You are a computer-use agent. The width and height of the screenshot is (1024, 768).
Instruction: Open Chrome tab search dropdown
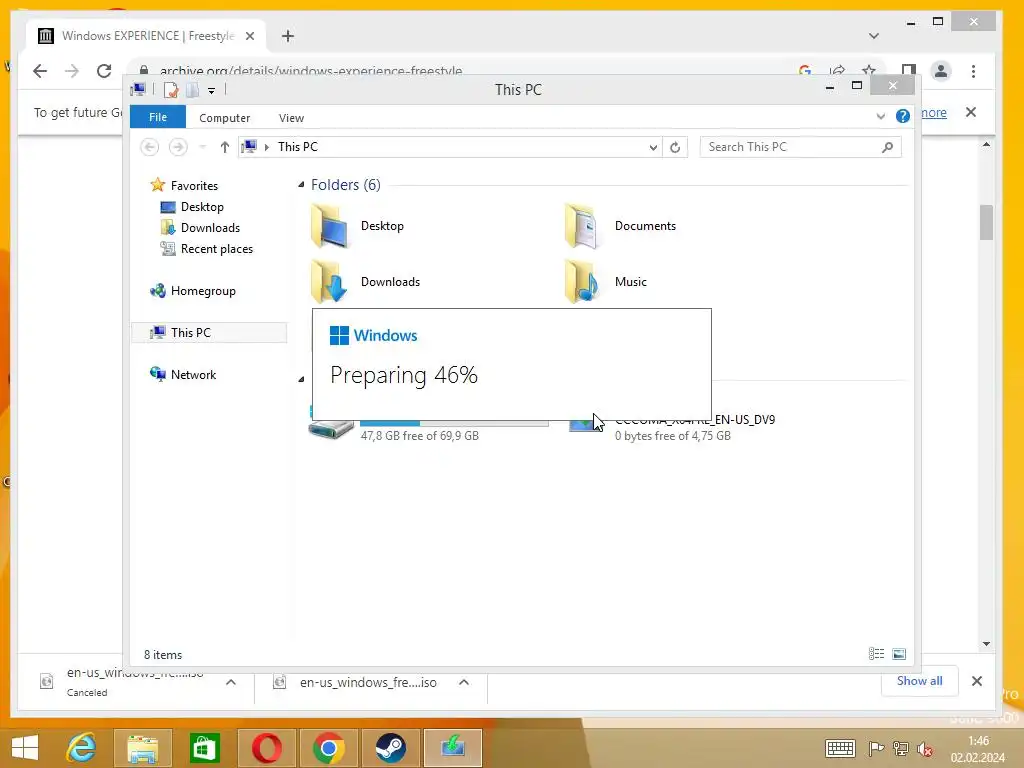pyautogui.click(x=874, y=36)
